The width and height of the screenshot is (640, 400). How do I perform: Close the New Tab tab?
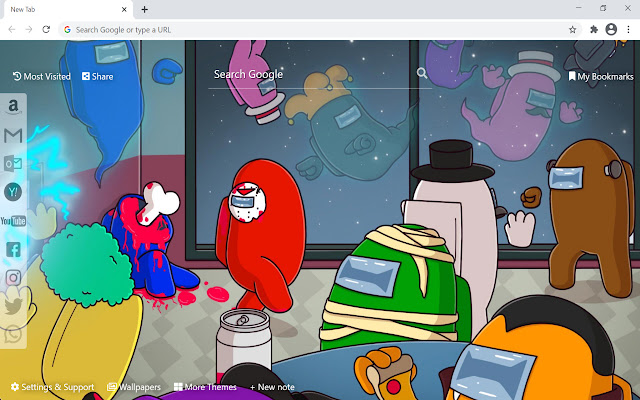124,9
